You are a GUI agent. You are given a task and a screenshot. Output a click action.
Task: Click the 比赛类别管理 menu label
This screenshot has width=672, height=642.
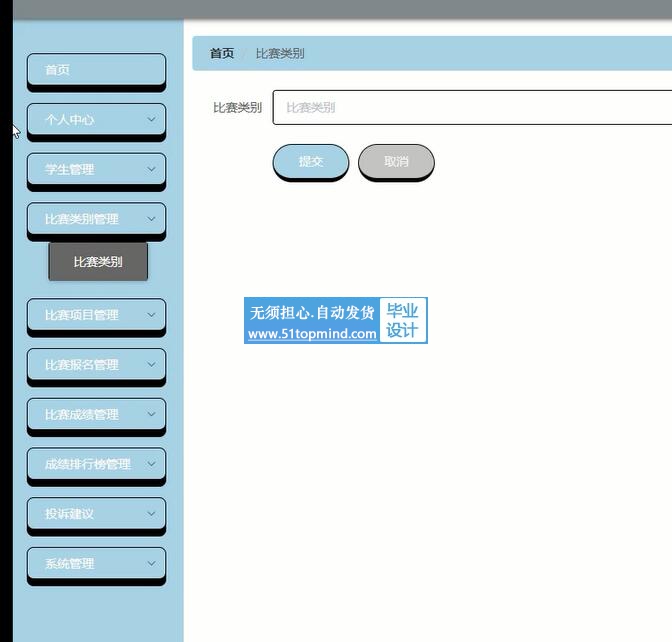82,219
